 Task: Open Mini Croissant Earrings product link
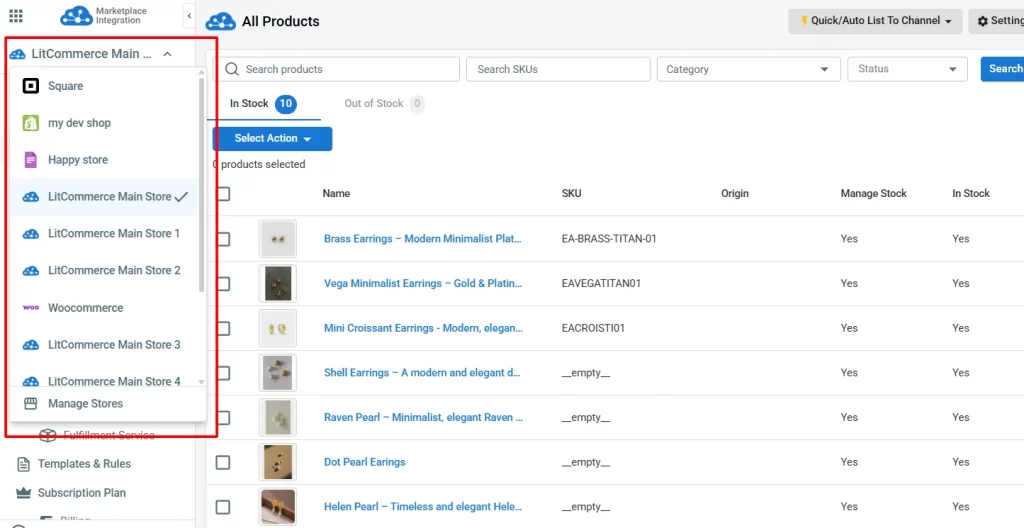click(x=423, y=328)
